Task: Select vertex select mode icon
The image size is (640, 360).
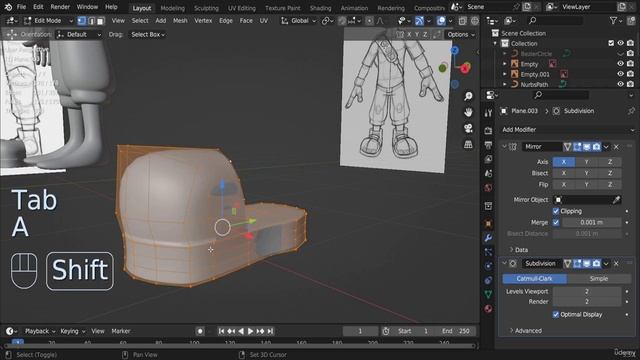Action: 82,20
